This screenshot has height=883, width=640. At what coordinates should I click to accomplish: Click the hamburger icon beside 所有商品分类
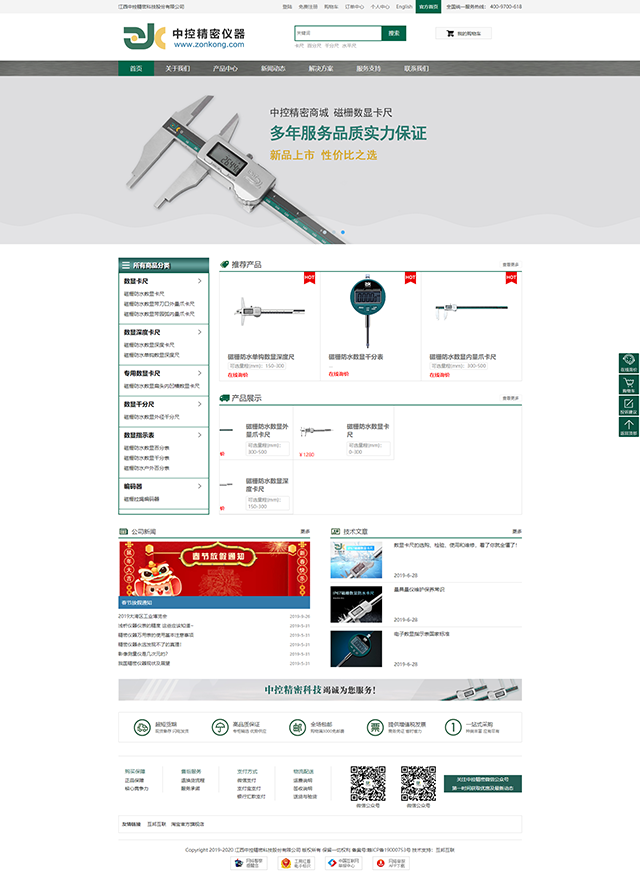point(125,266)
